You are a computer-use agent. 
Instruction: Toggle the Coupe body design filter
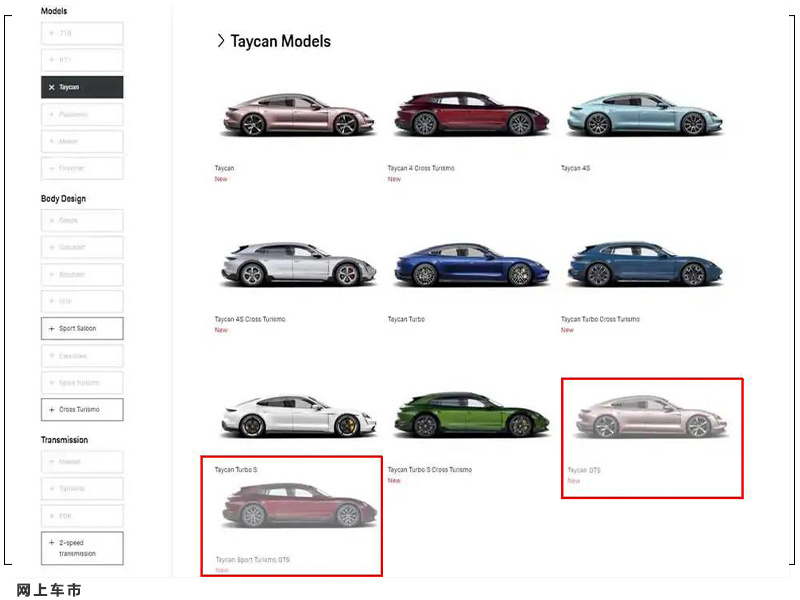coord(82,220)
